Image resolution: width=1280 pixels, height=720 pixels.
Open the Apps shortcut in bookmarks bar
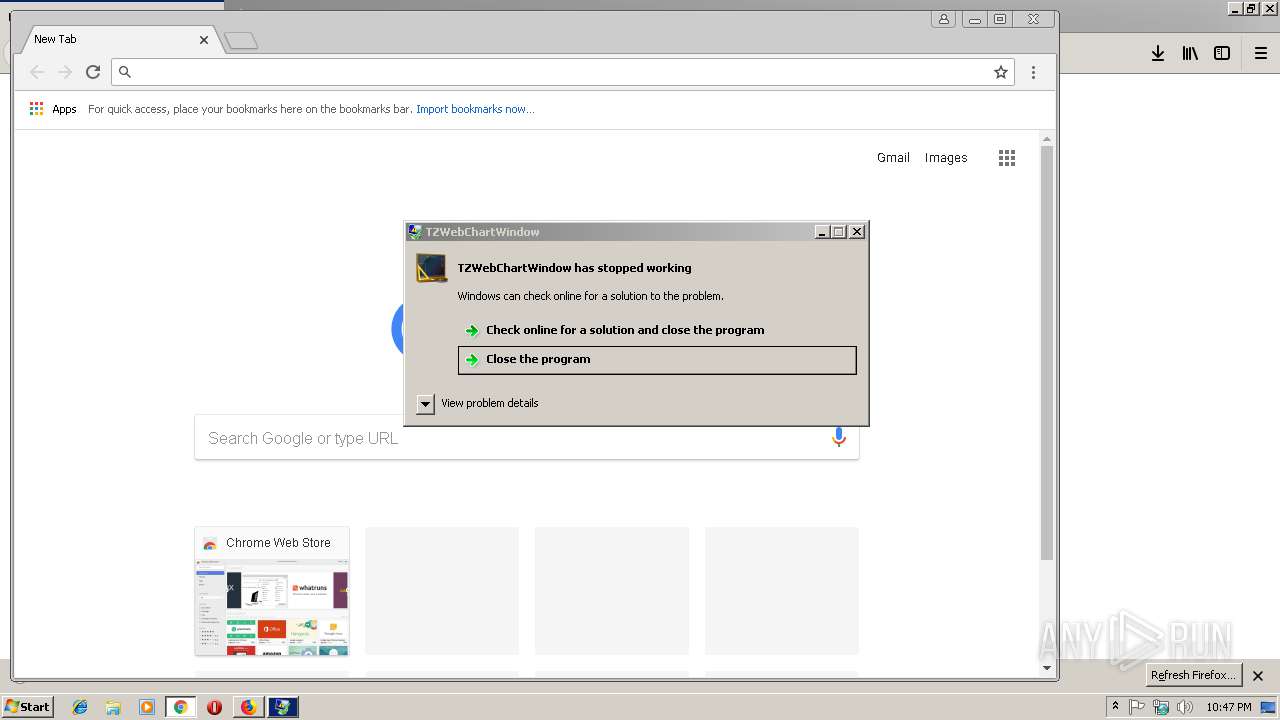(x=53, y=109)
